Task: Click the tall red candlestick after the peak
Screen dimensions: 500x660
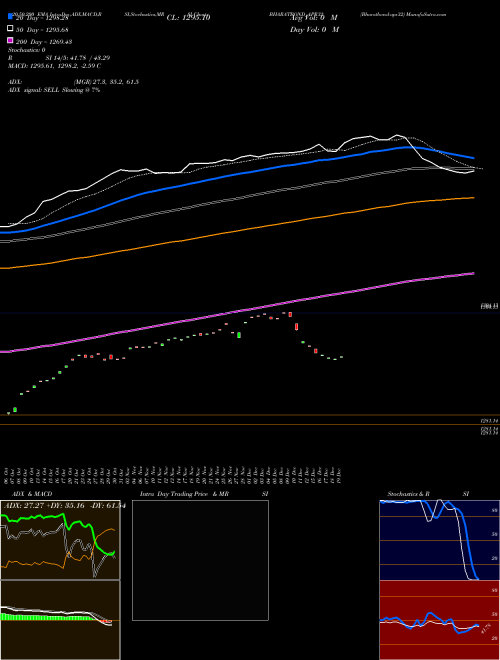Action: (297, 327)
